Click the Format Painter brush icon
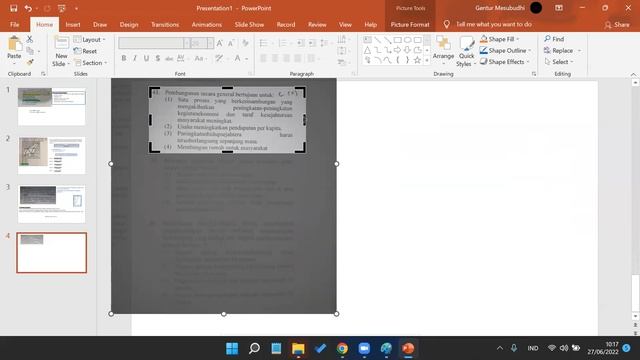640x360 pixels. coord(30,62)
